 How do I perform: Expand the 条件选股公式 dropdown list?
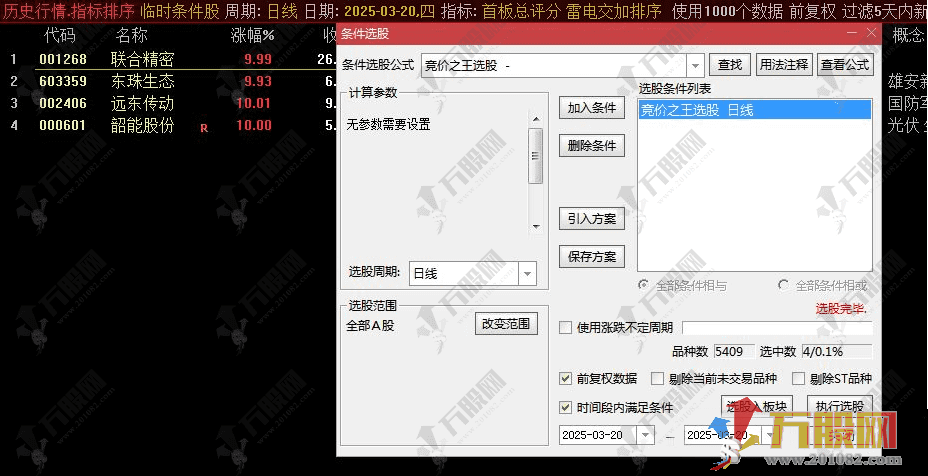click(x=695, y=65)
